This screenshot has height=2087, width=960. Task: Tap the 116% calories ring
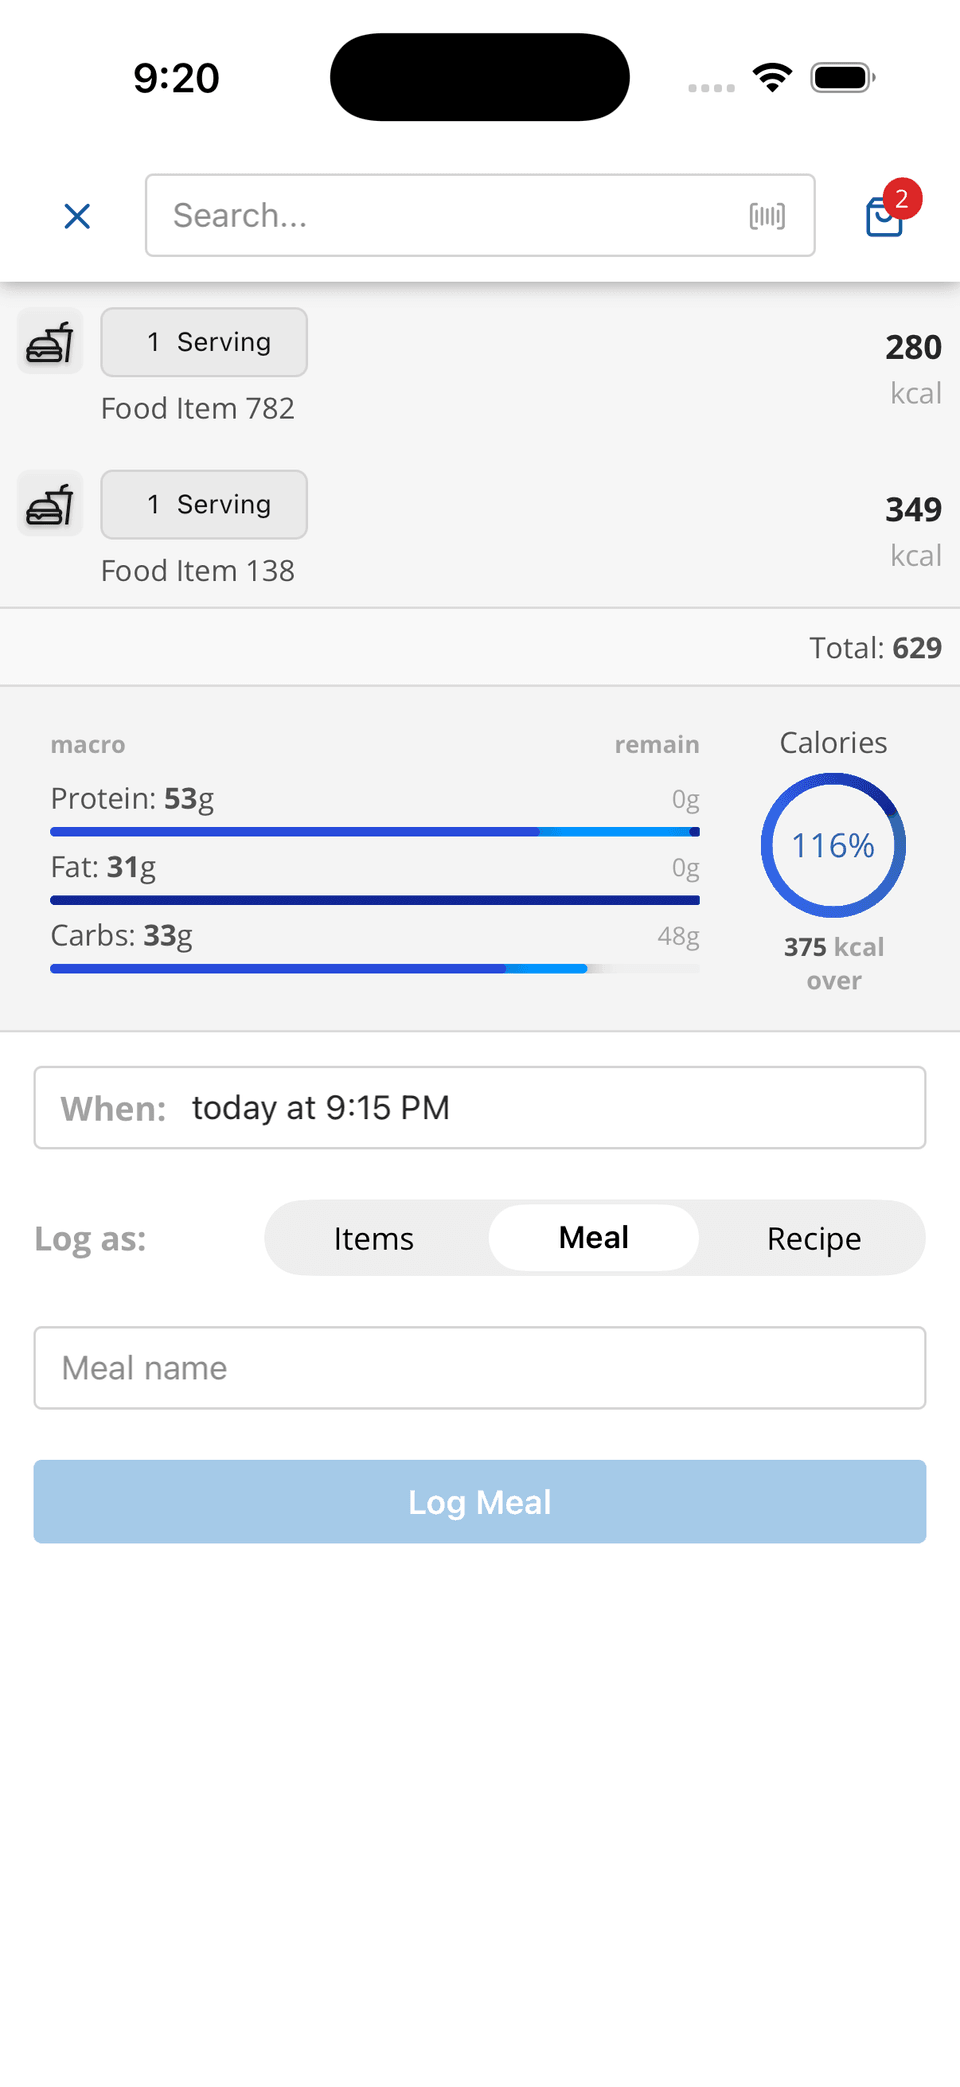[x=833, y=846]
